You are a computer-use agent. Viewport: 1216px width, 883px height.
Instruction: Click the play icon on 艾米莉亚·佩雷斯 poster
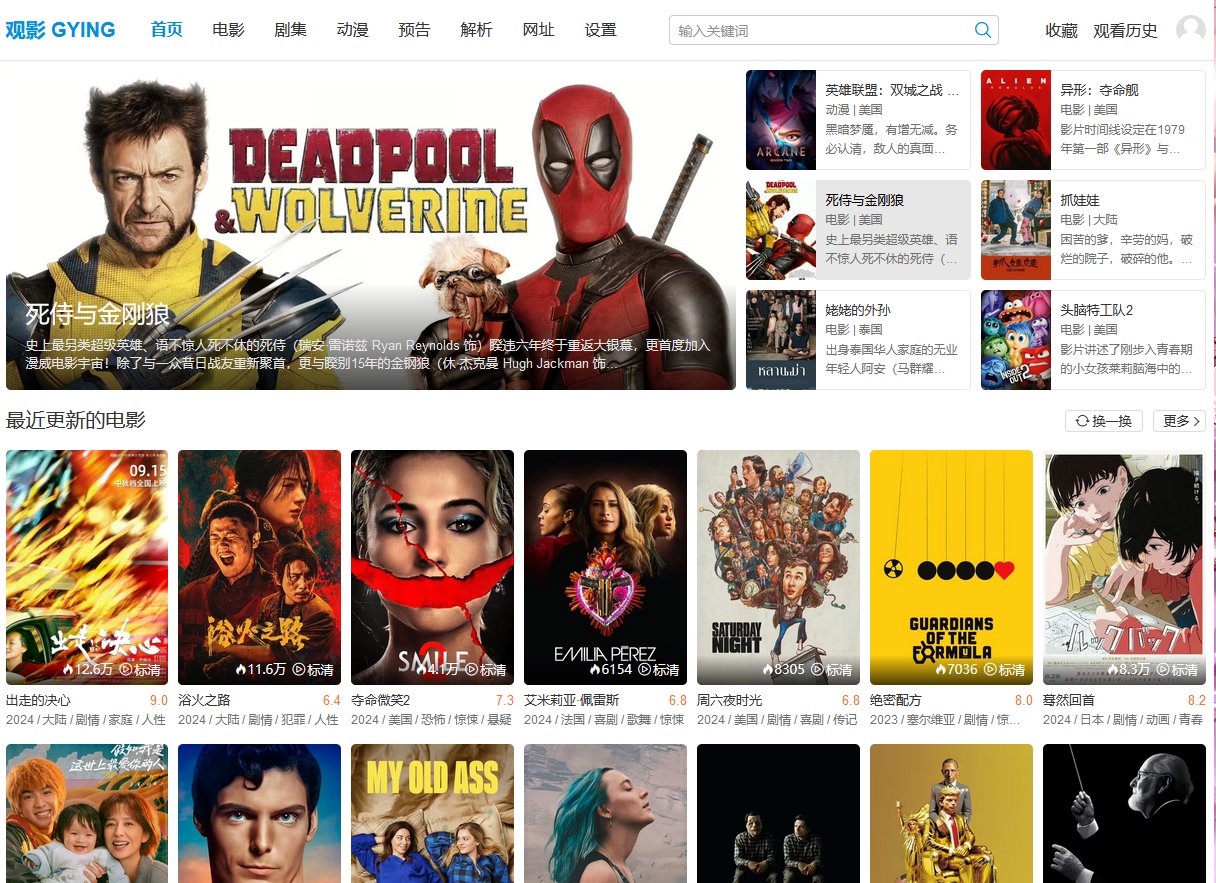pos(645,669)
